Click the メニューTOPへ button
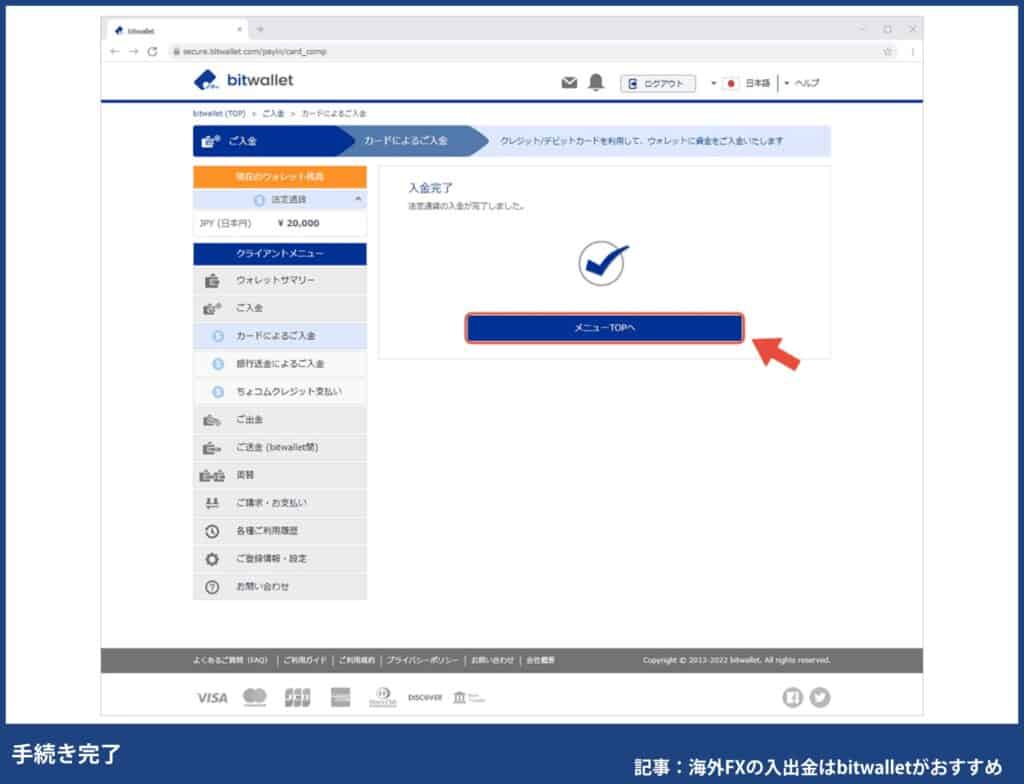The height and width of the screenshot is (784, 1024). click(604, 327)
